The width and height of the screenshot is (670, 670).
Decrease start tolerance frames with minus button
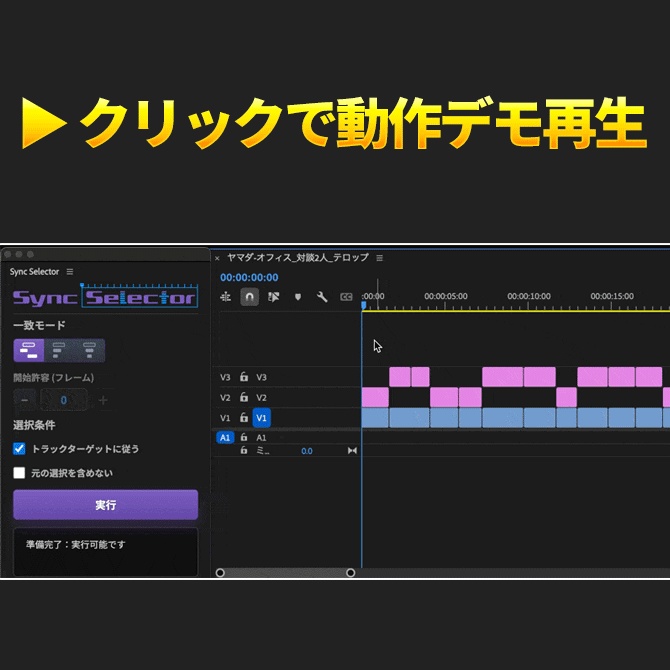[24, 400]
